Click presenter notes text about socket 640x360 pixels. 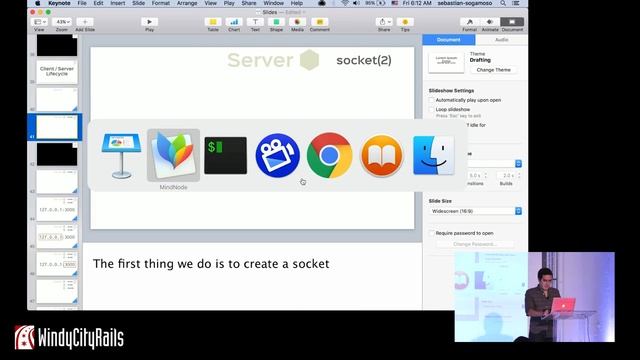coord(211,264)
